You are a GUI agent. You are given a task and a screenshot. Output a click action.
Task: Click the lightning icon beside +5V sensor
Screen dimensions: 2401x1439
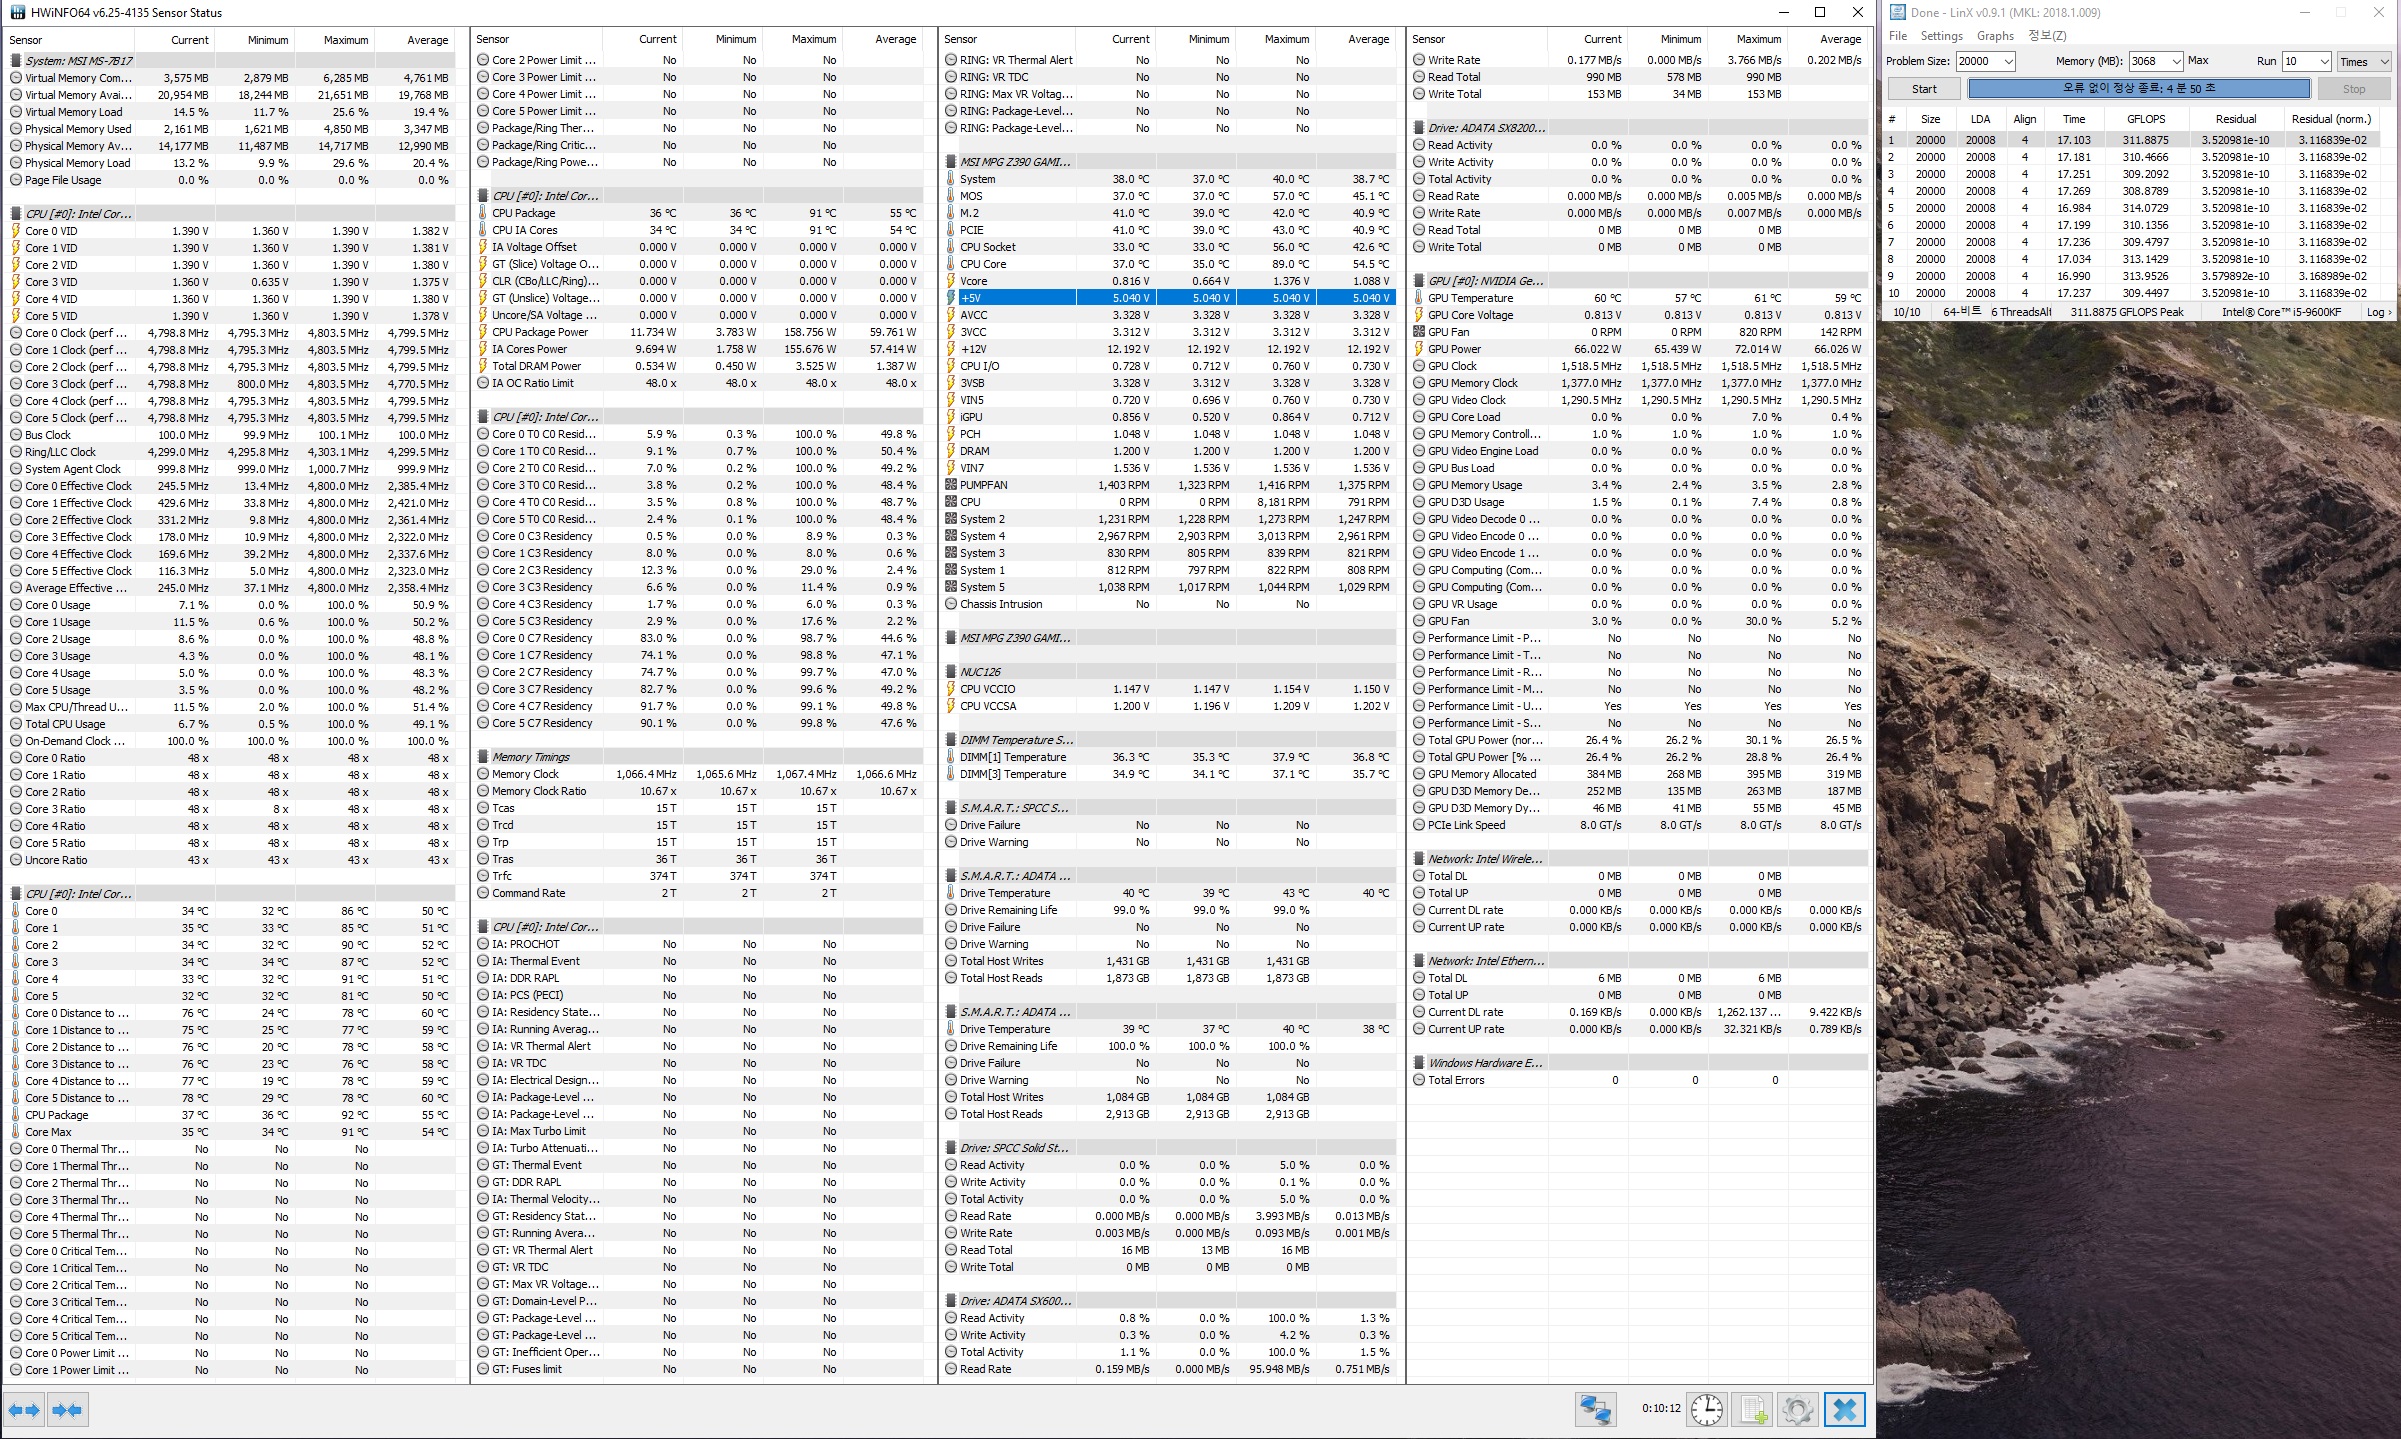click(951, 298)
